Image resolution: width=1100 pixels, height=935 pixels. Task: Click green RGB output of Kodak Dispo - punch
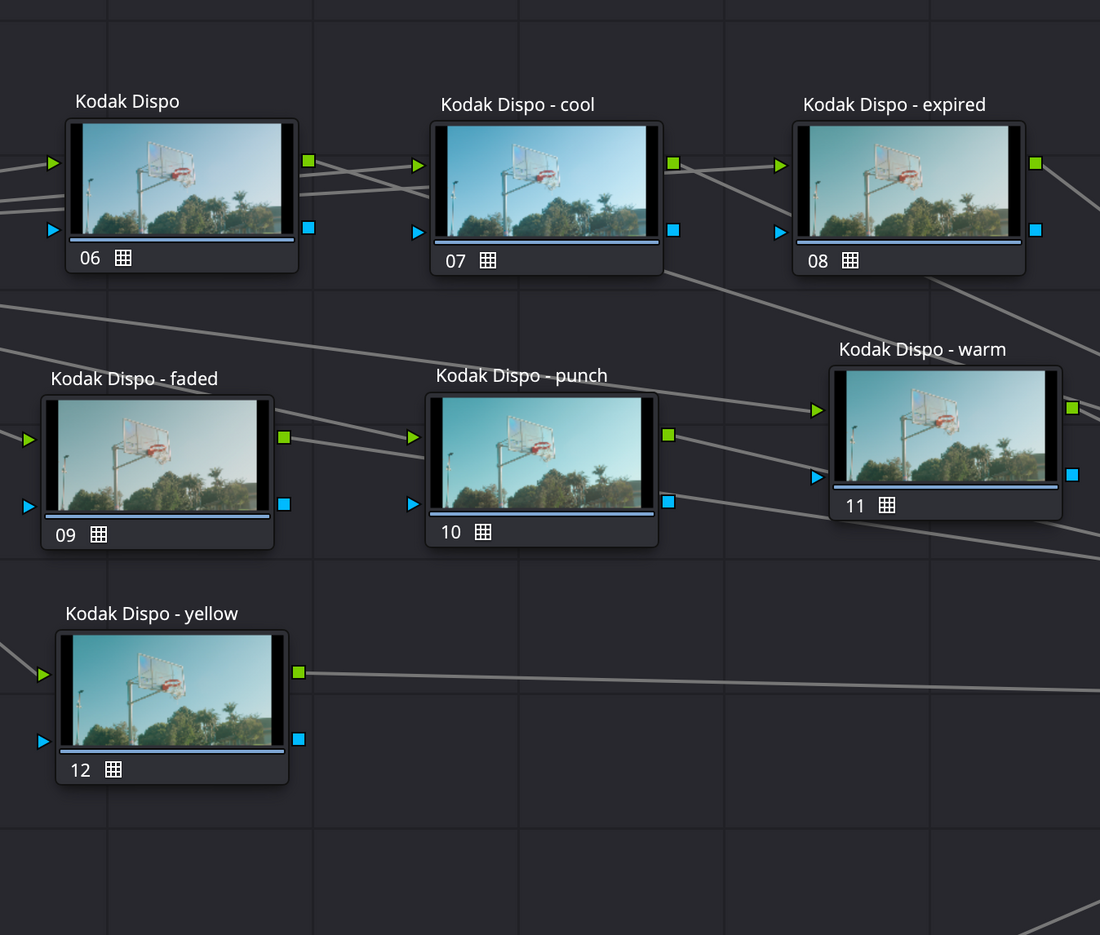click(x=668, y=435)
